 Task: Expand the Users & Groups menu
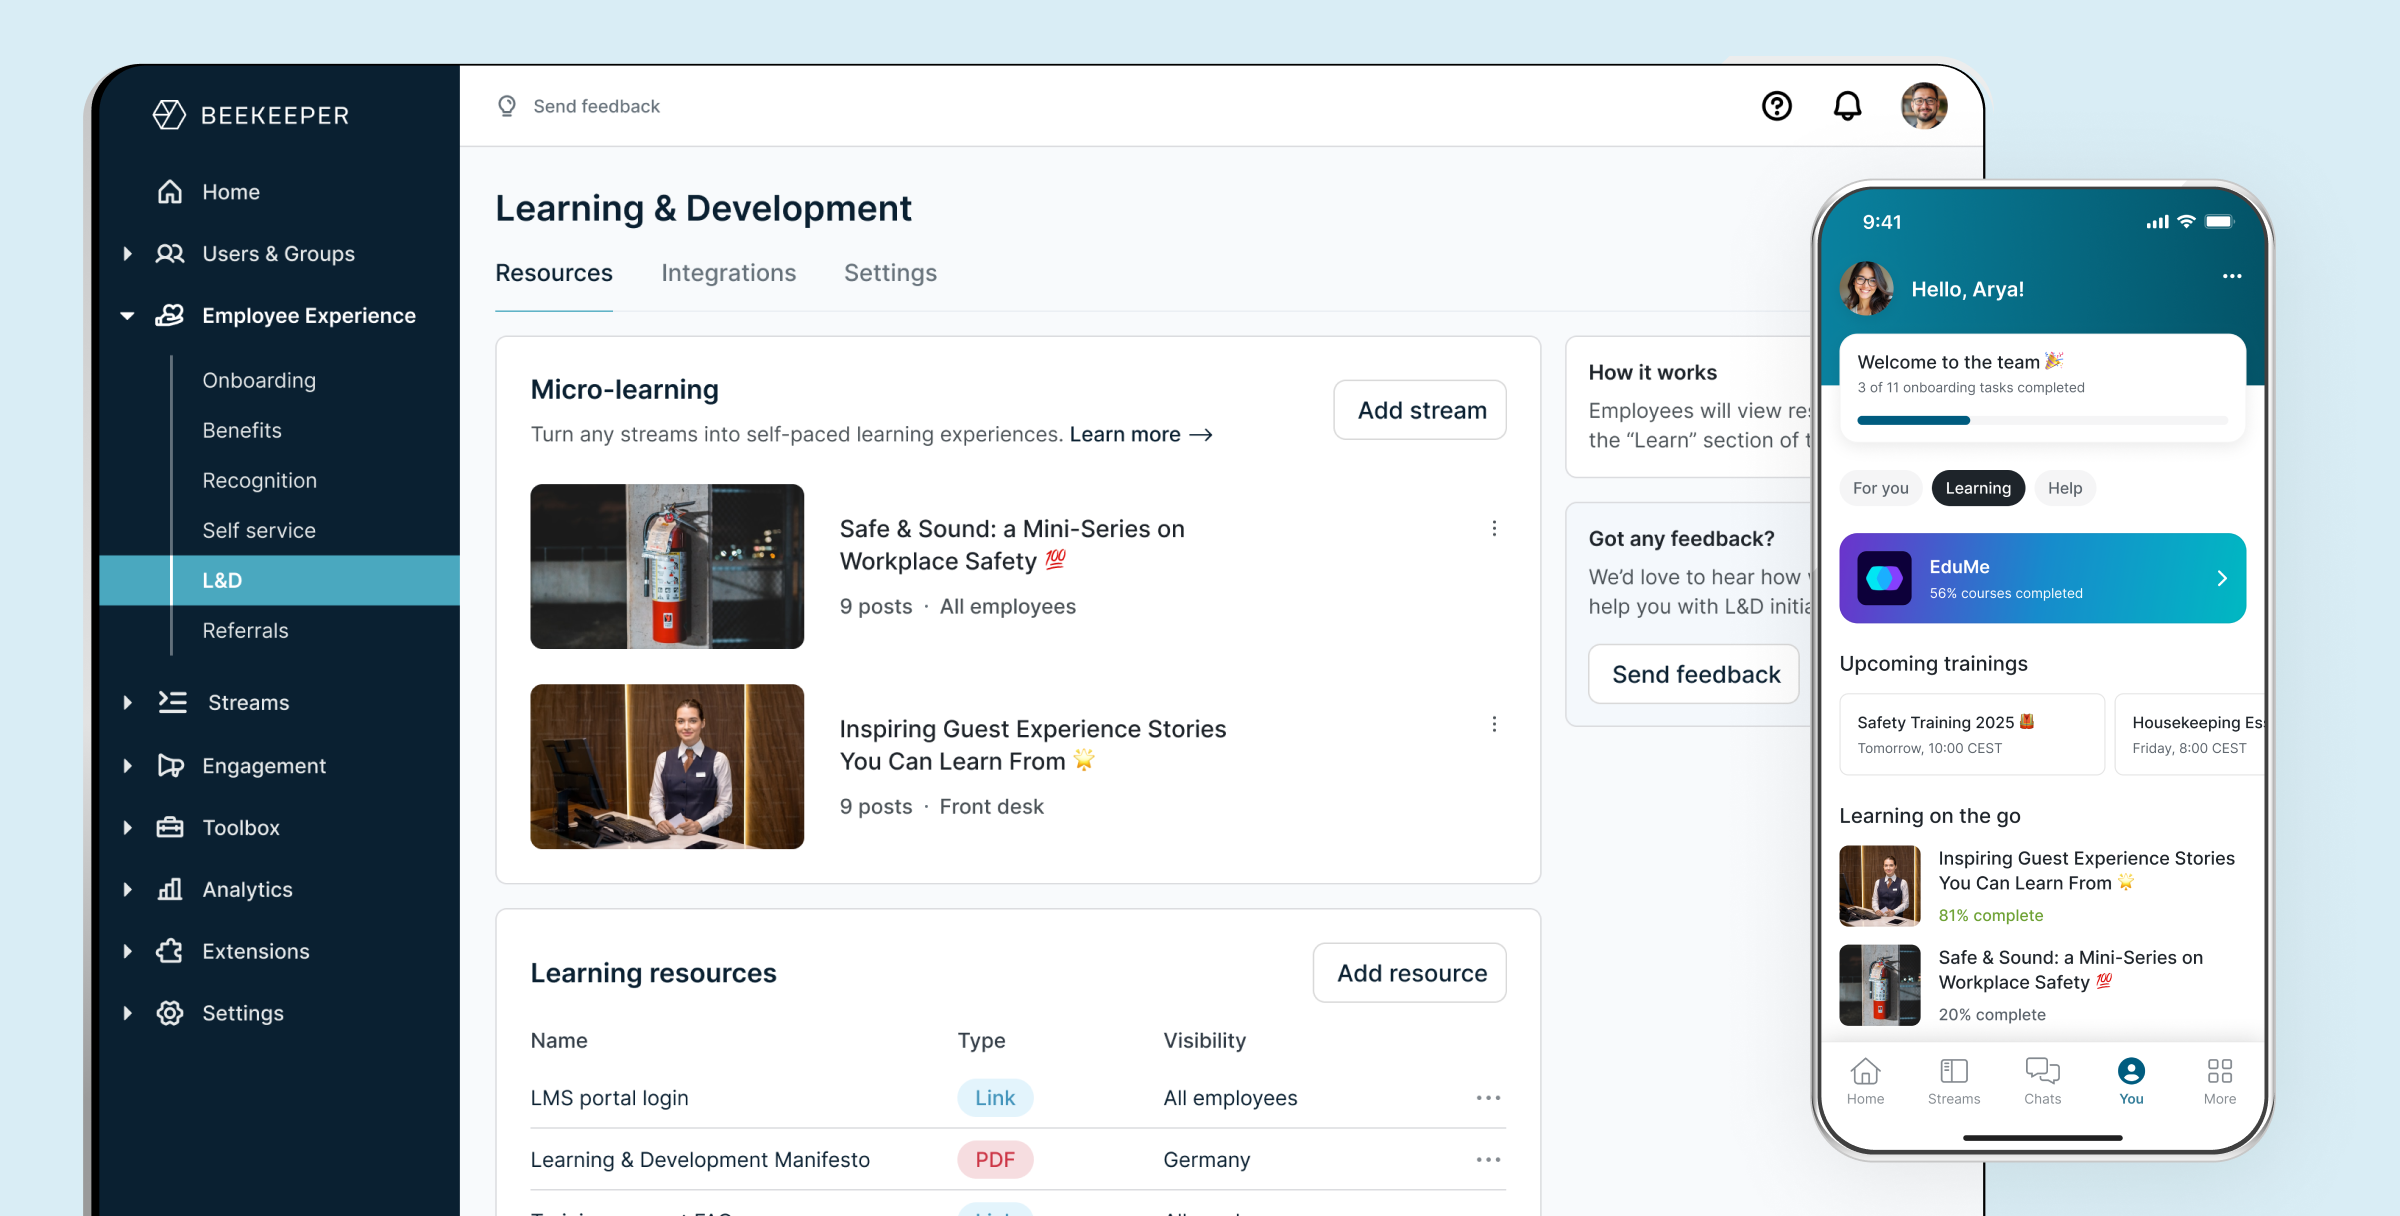(x=127, y=254)
